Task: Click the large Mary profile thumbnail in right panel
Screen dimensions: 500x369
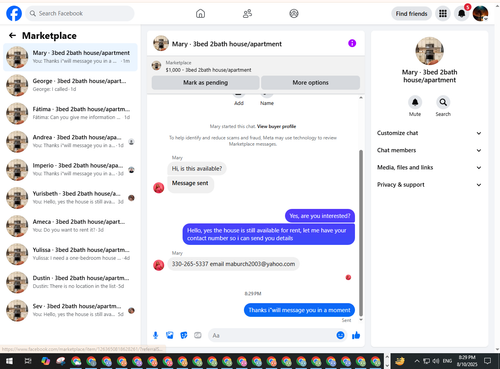Action: click(429, 51)
